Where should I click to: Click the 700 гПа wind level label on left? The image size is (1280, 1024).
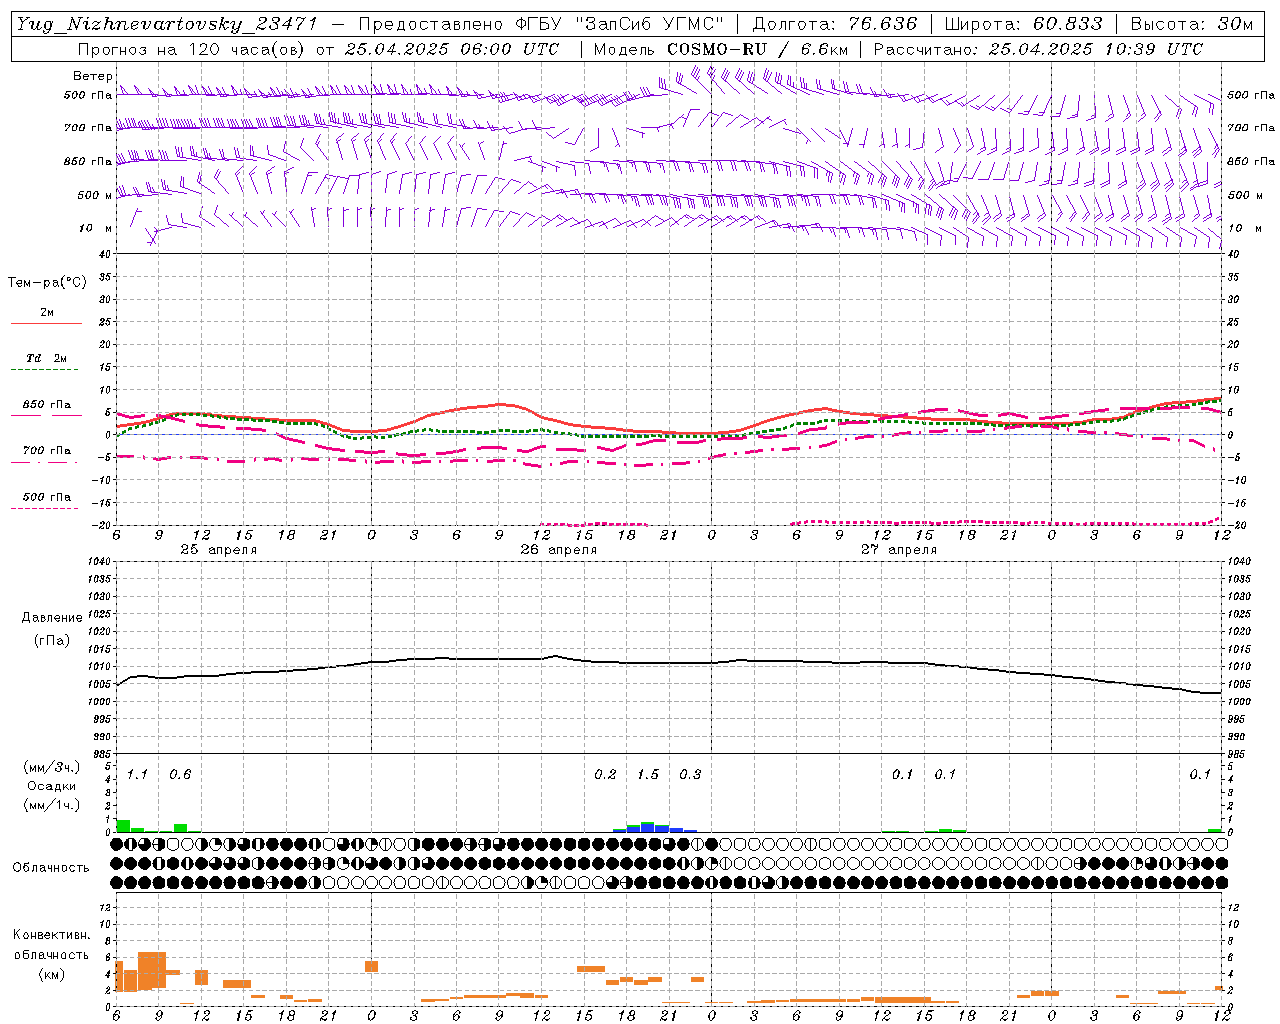88,128
